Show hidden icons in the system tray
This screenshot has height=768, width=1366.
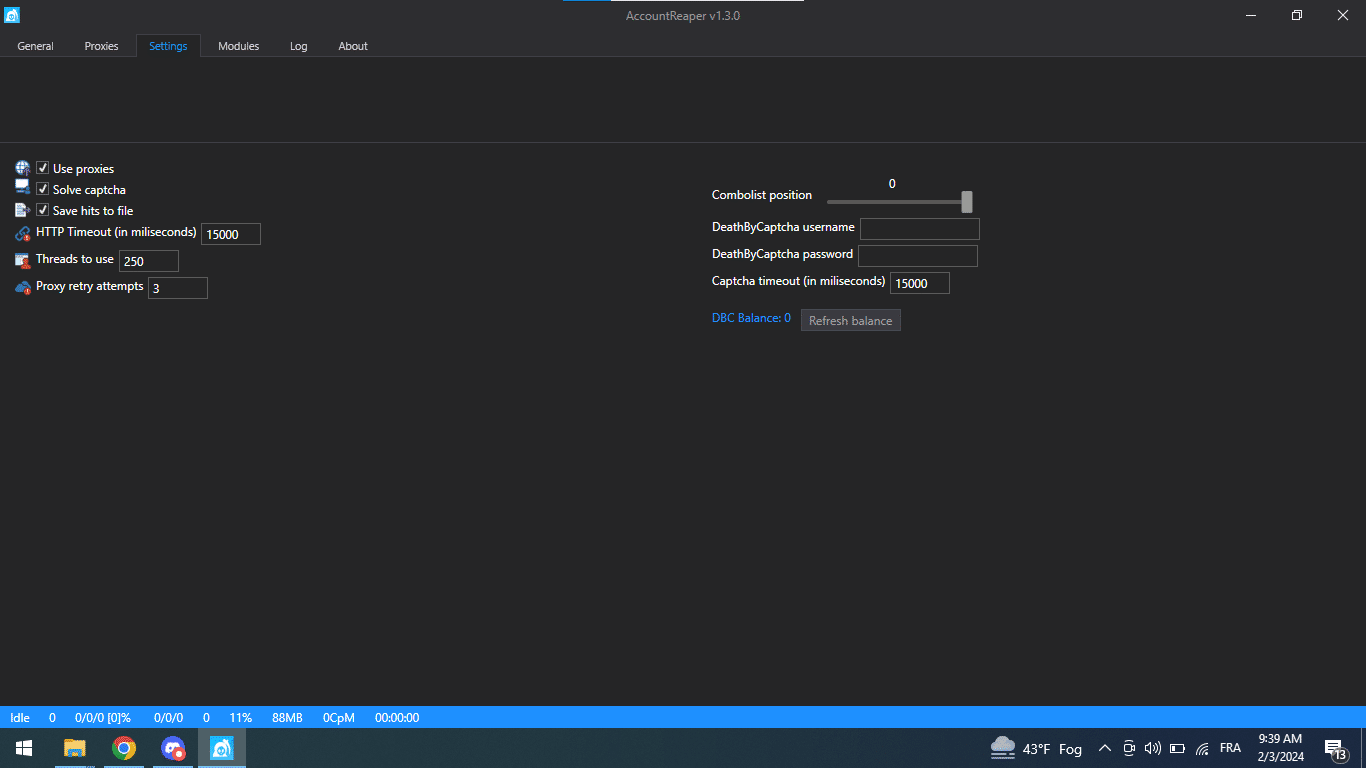point(1105,748)
